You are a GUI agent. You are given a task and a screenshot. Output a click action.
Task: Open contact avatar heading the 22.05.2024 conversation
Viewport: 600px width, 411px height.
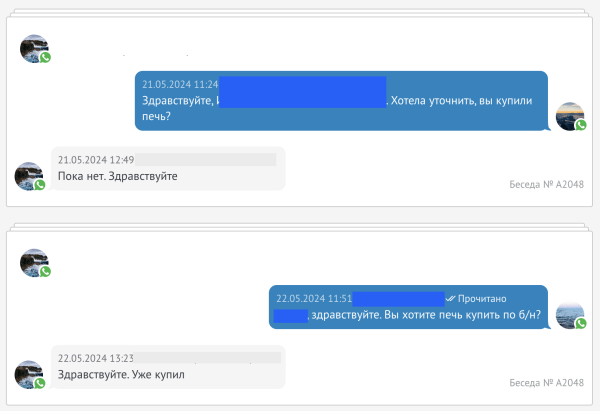34,263
